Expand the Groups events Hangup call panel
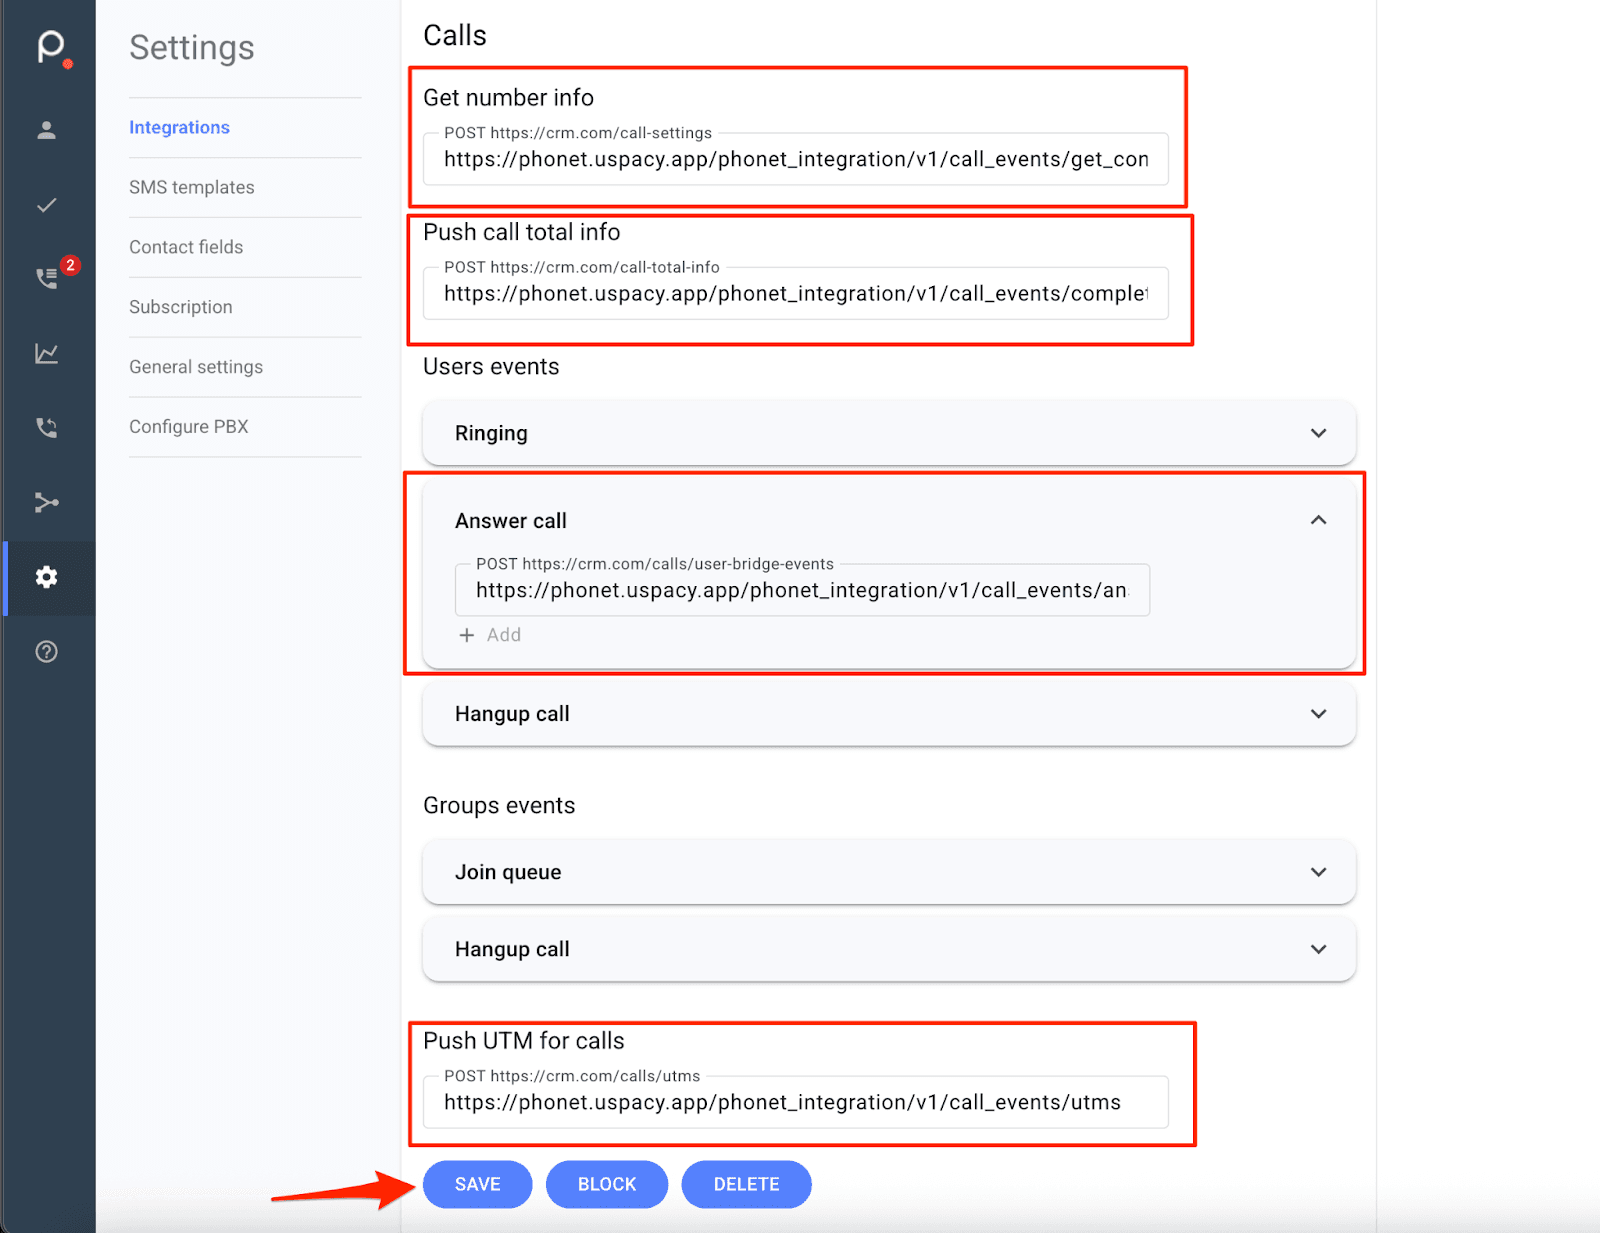Image resolution: width=1600 pixels, height=1233 pixels. coord(1318,949)
